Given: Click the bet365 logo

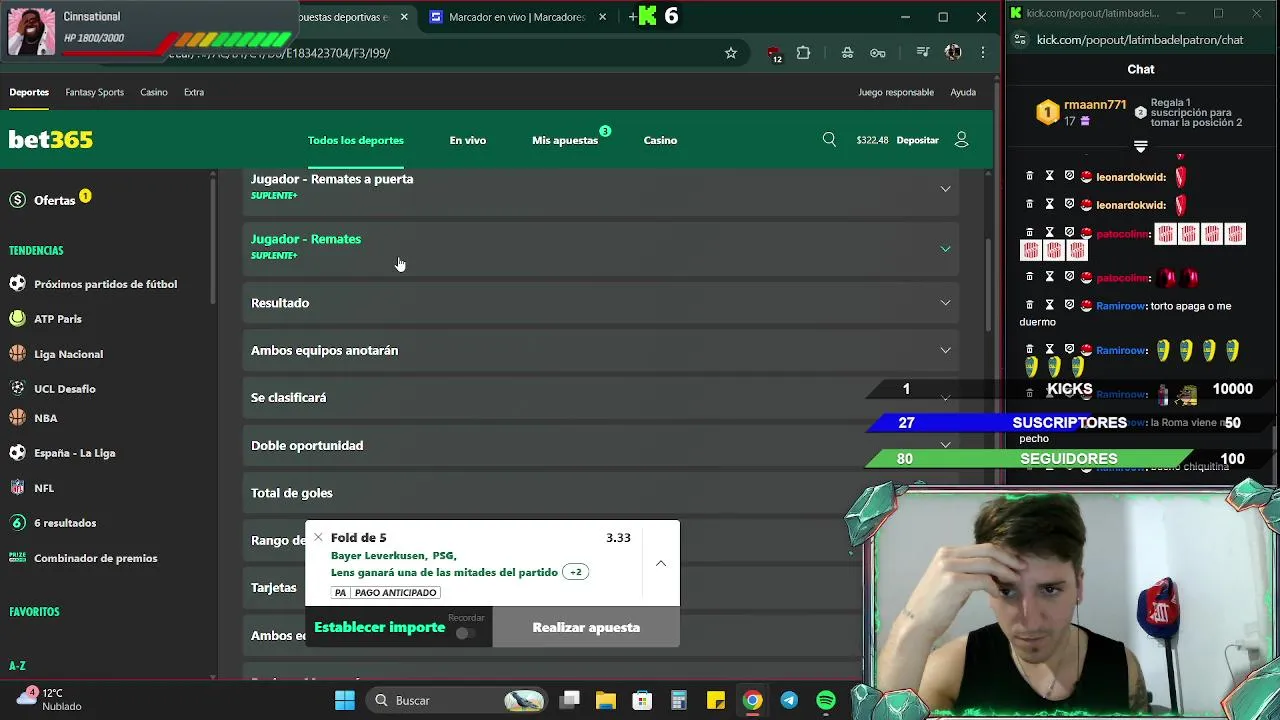Looking at the screenshot, I should point(51,140).
